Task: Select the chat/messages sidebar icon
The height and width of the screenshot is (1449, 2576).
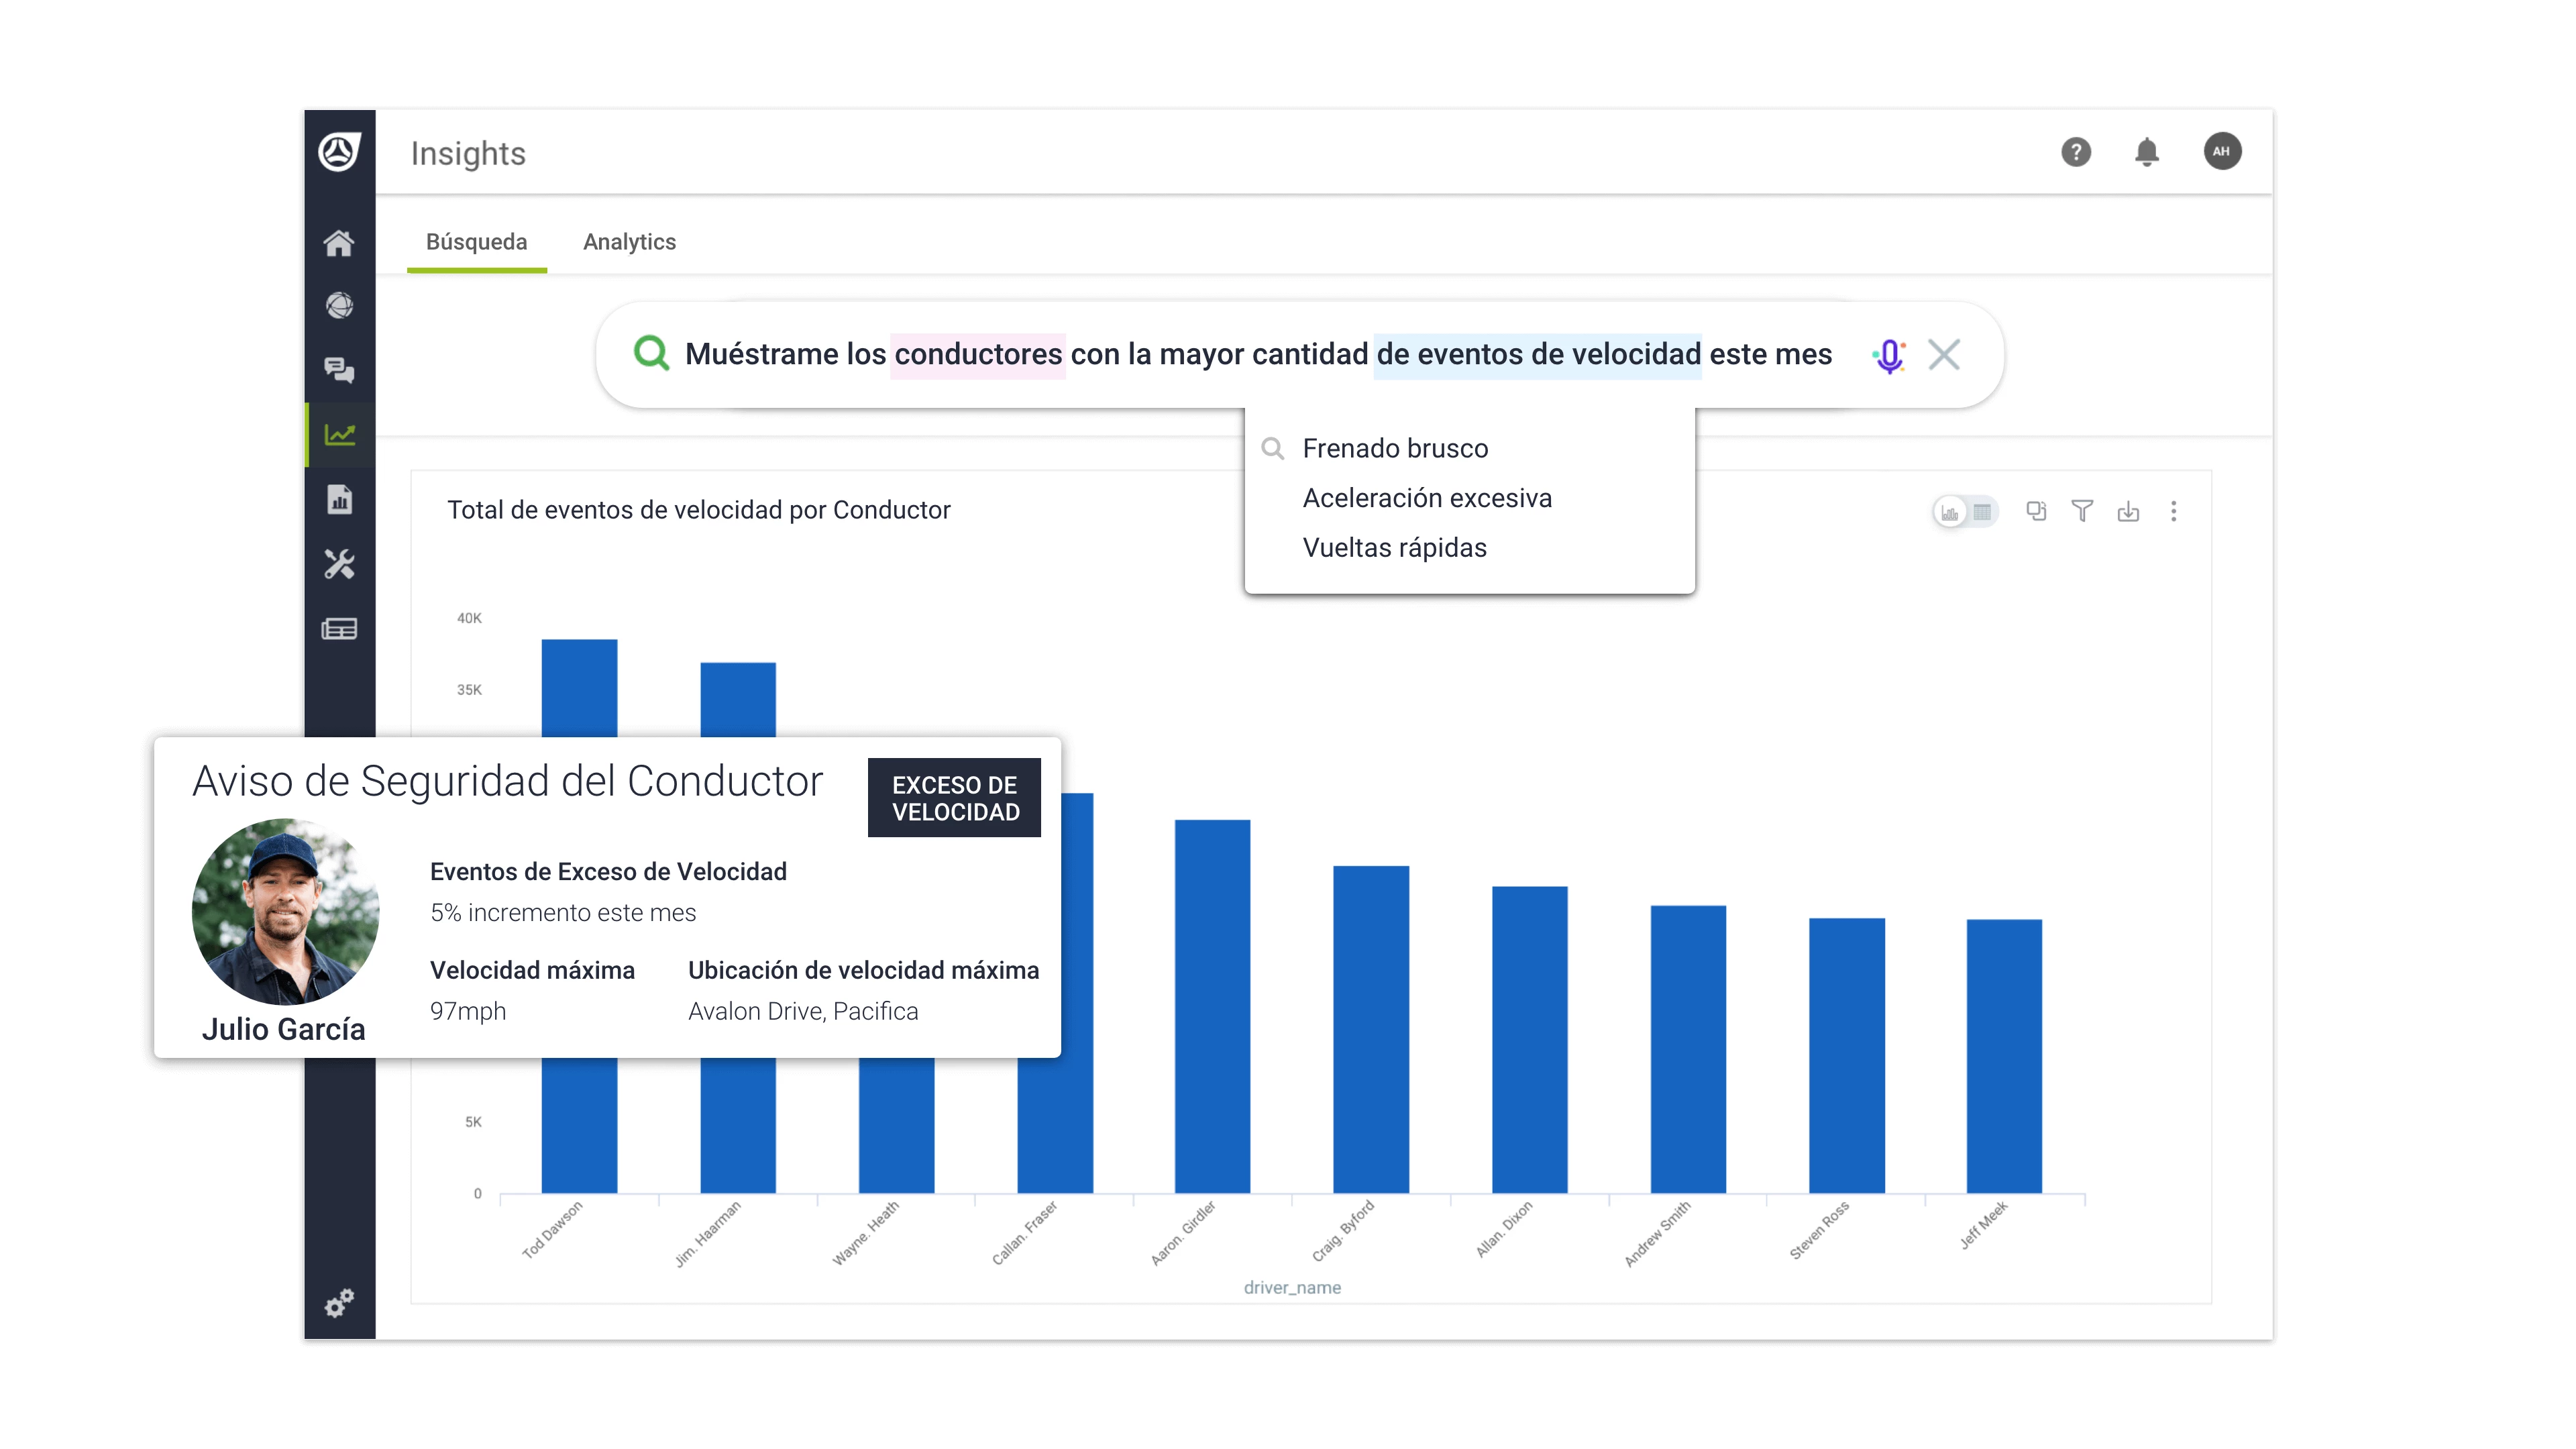Action: point(339,370)
